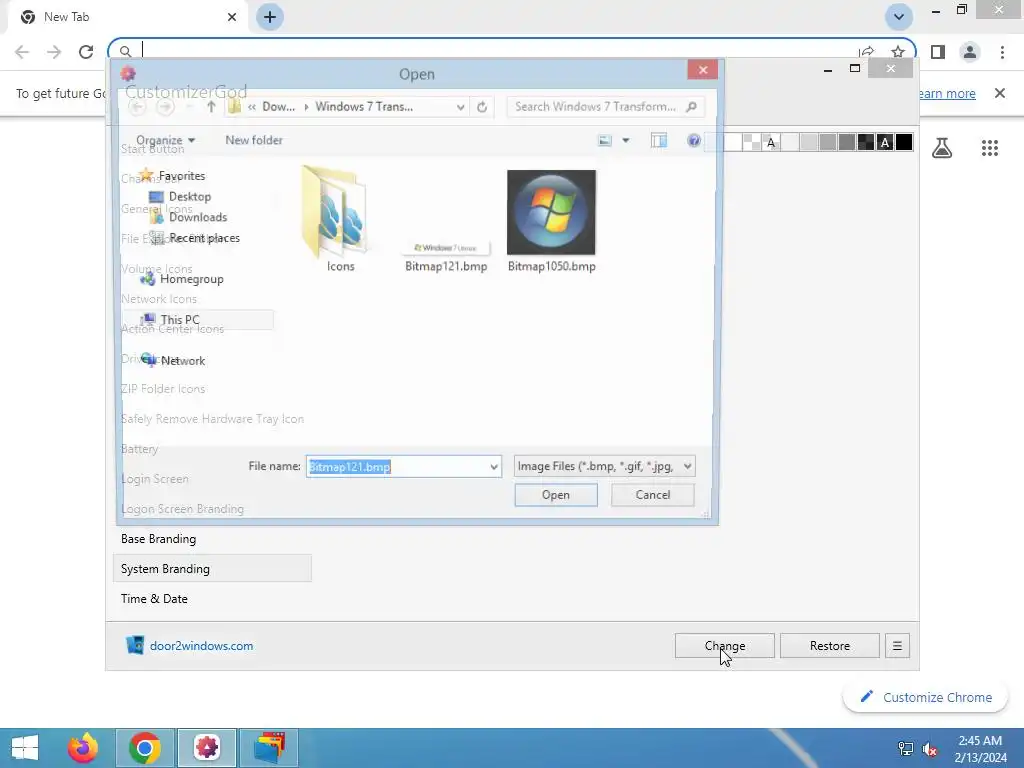
Task: Open the Search Labs flask icon
Action: pos(942,148)
